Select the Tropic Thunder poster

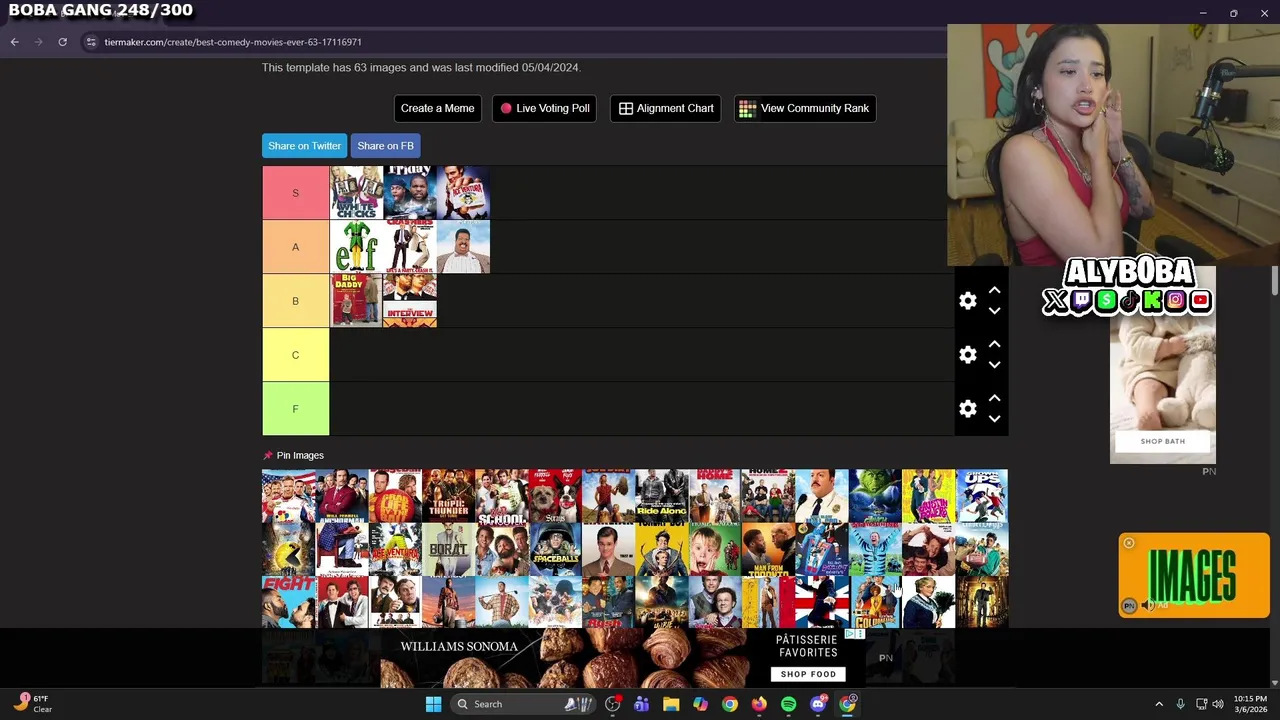[x=448, y=496]
